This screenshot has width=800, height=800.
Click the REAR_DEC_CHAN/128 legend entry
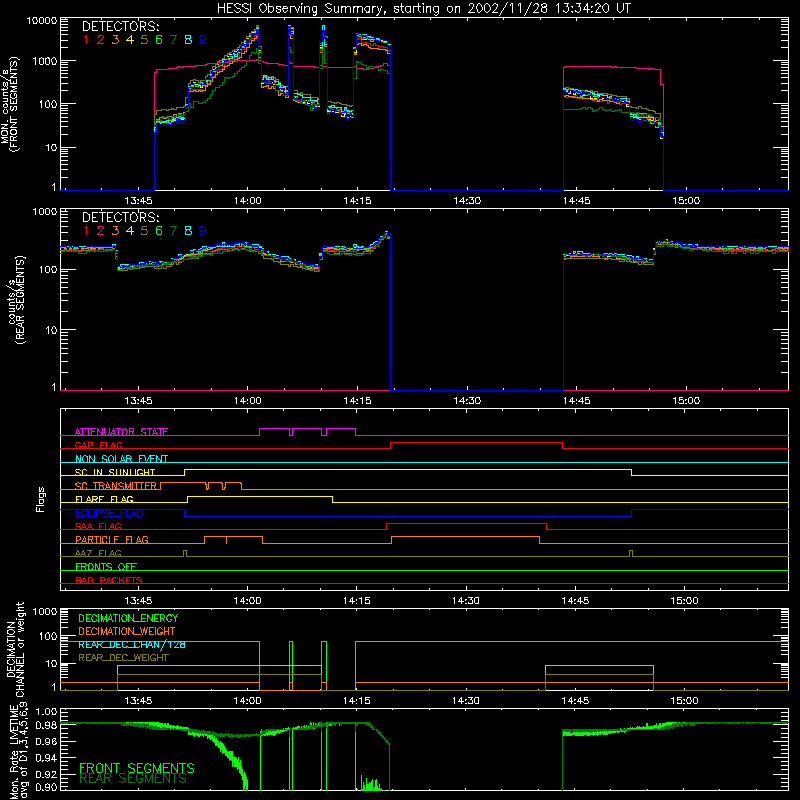click(x=132, y=644)
